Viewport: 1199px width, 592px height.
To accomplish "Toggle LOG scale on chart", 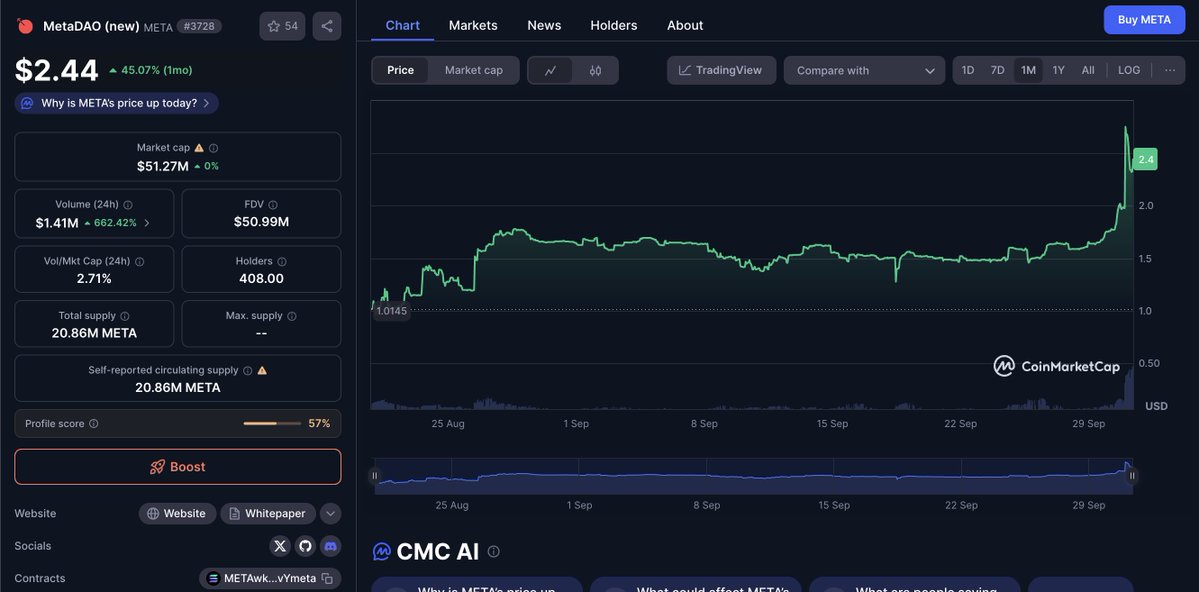I will click(1129, 70).
